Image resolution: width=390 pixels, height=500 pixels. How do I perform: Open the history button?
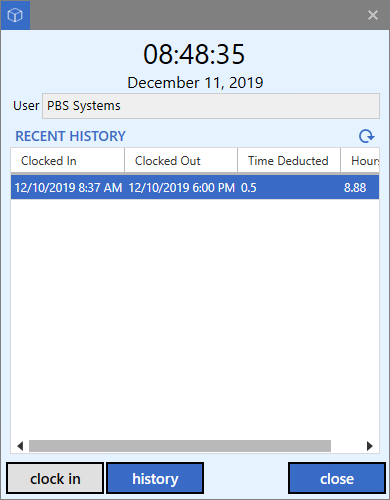(x=155, y=479)
